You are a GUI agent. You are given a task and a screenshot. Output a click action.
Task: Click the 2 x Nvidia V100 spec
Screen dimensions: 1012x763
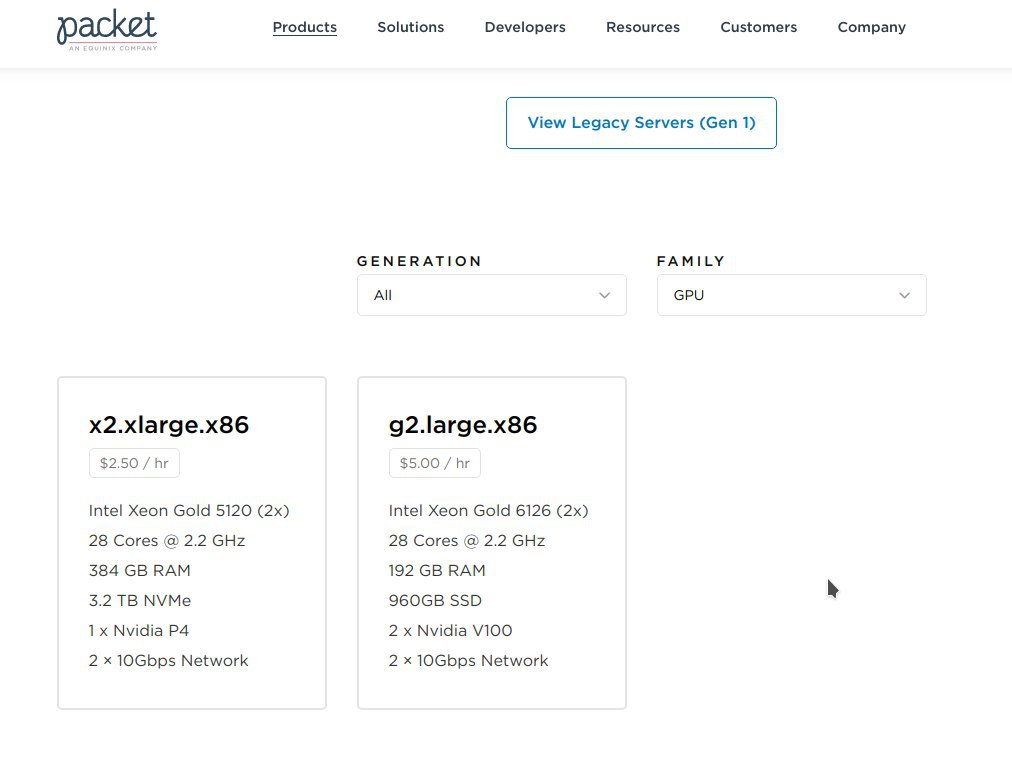click(x=450, y=631)
